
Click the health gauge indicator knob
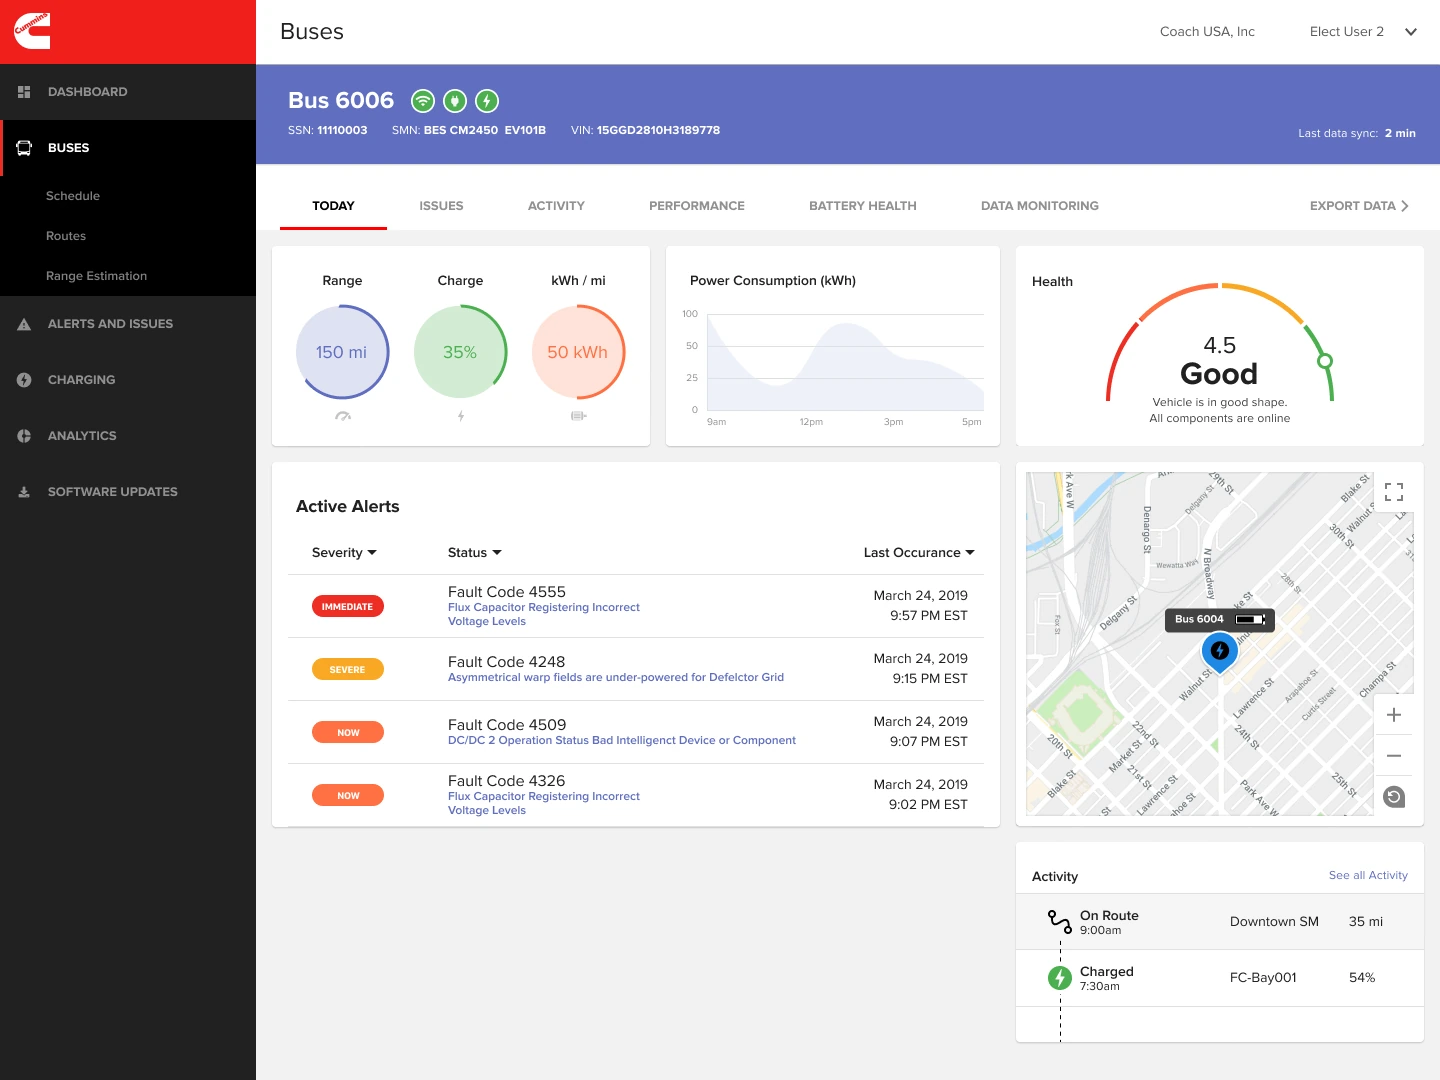pyautogui.click(x=1325, y=361)
